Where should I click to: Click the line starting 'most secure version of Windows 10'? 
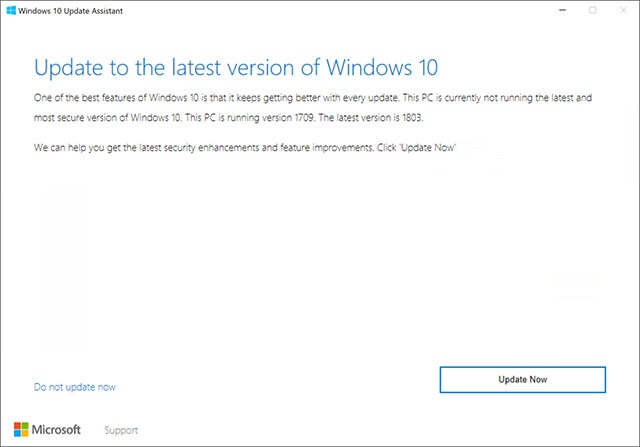point(229,118)
